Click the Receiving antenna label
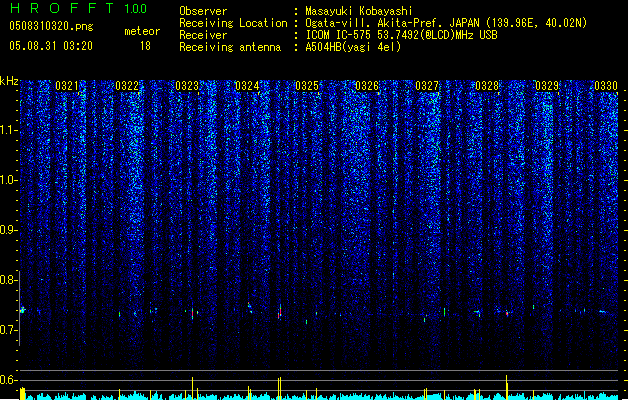 point(230,47)
